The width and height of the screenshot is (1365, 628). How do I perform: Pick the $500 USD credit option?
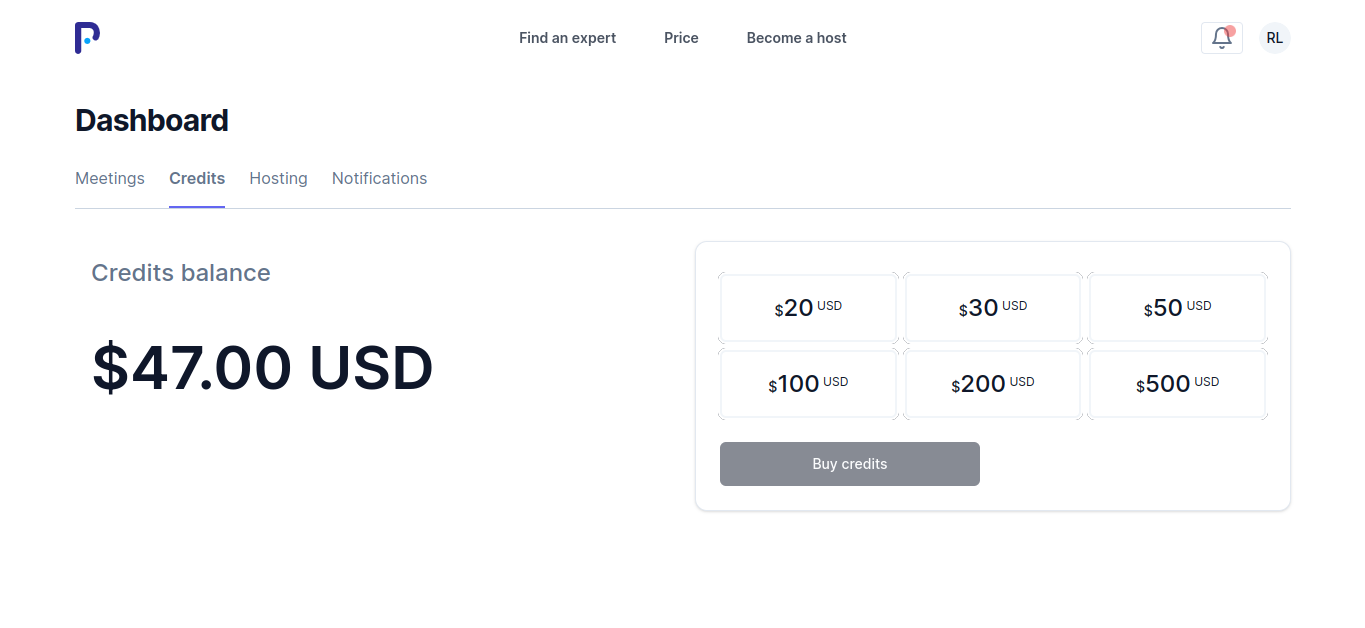1177,384
